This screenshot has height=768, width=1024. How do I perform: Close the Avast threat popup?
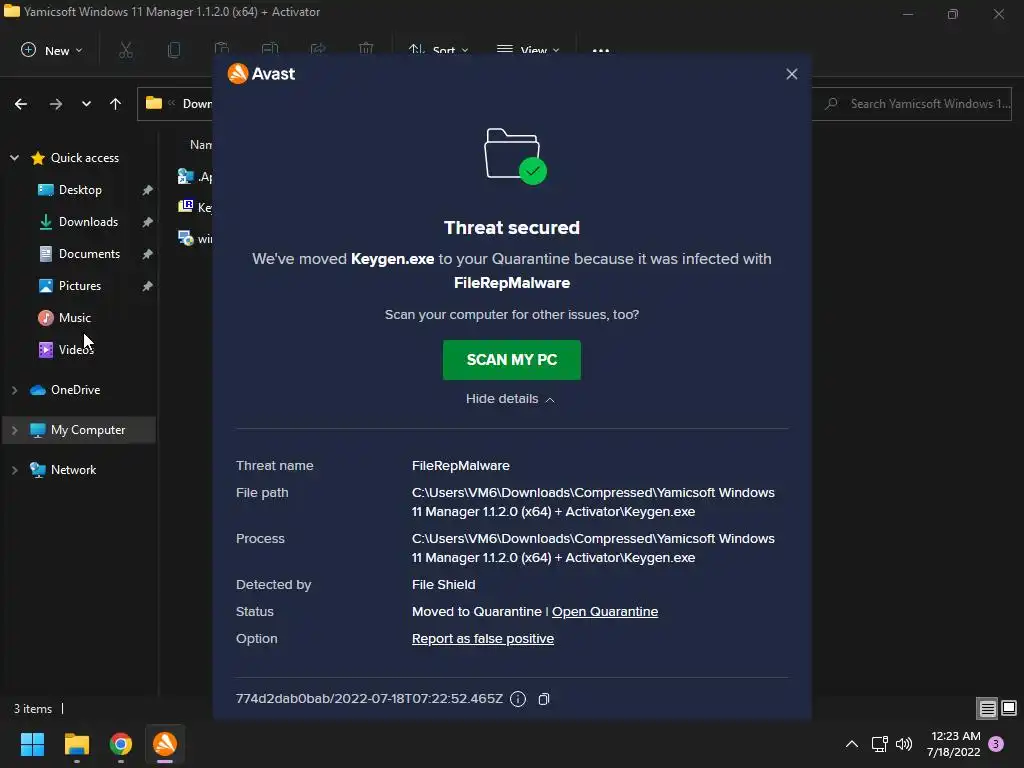[792, 74]
